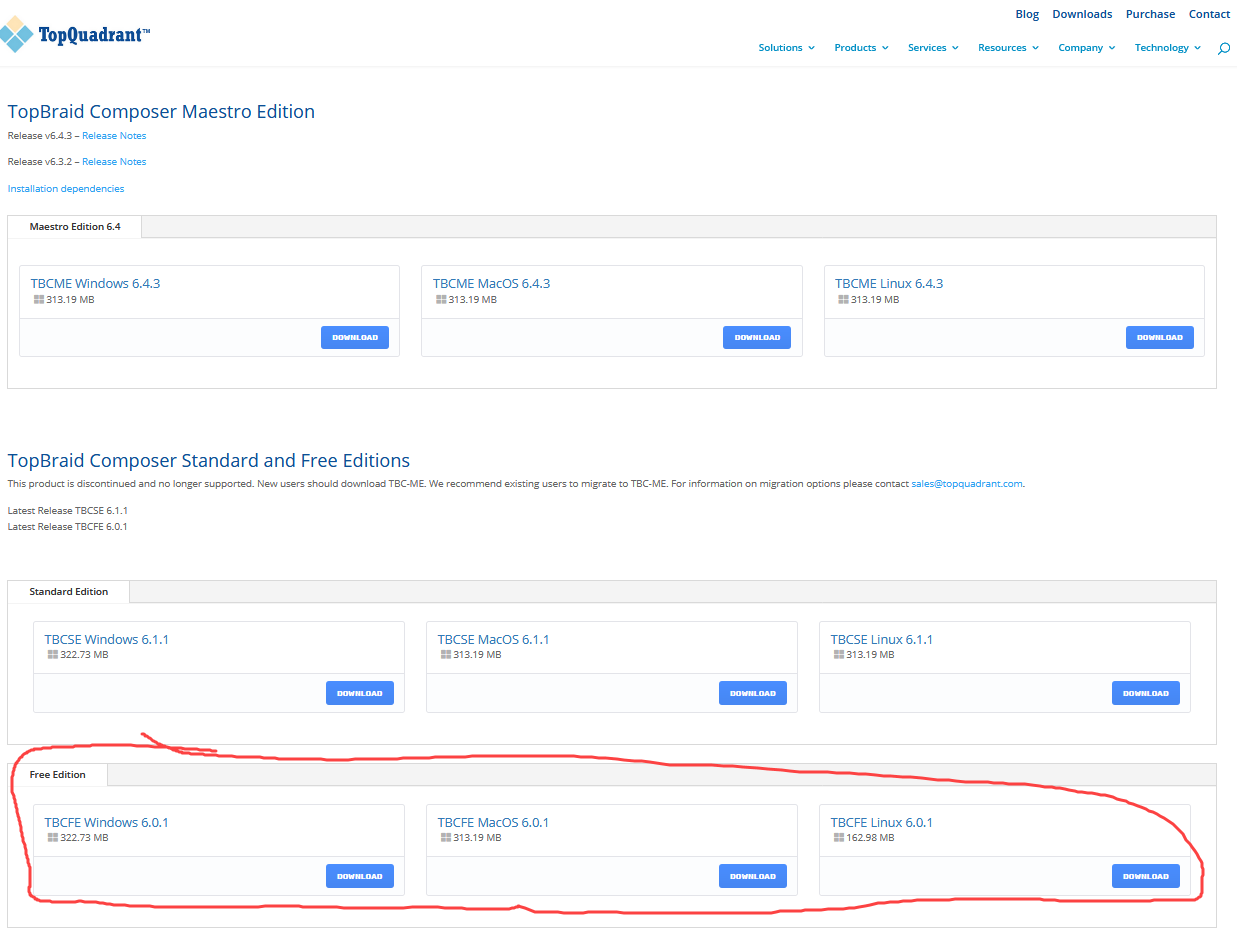The image size is (1237, 938).
Task: Download TBCME Windows 6.4.3
Action: pos(355,337)
